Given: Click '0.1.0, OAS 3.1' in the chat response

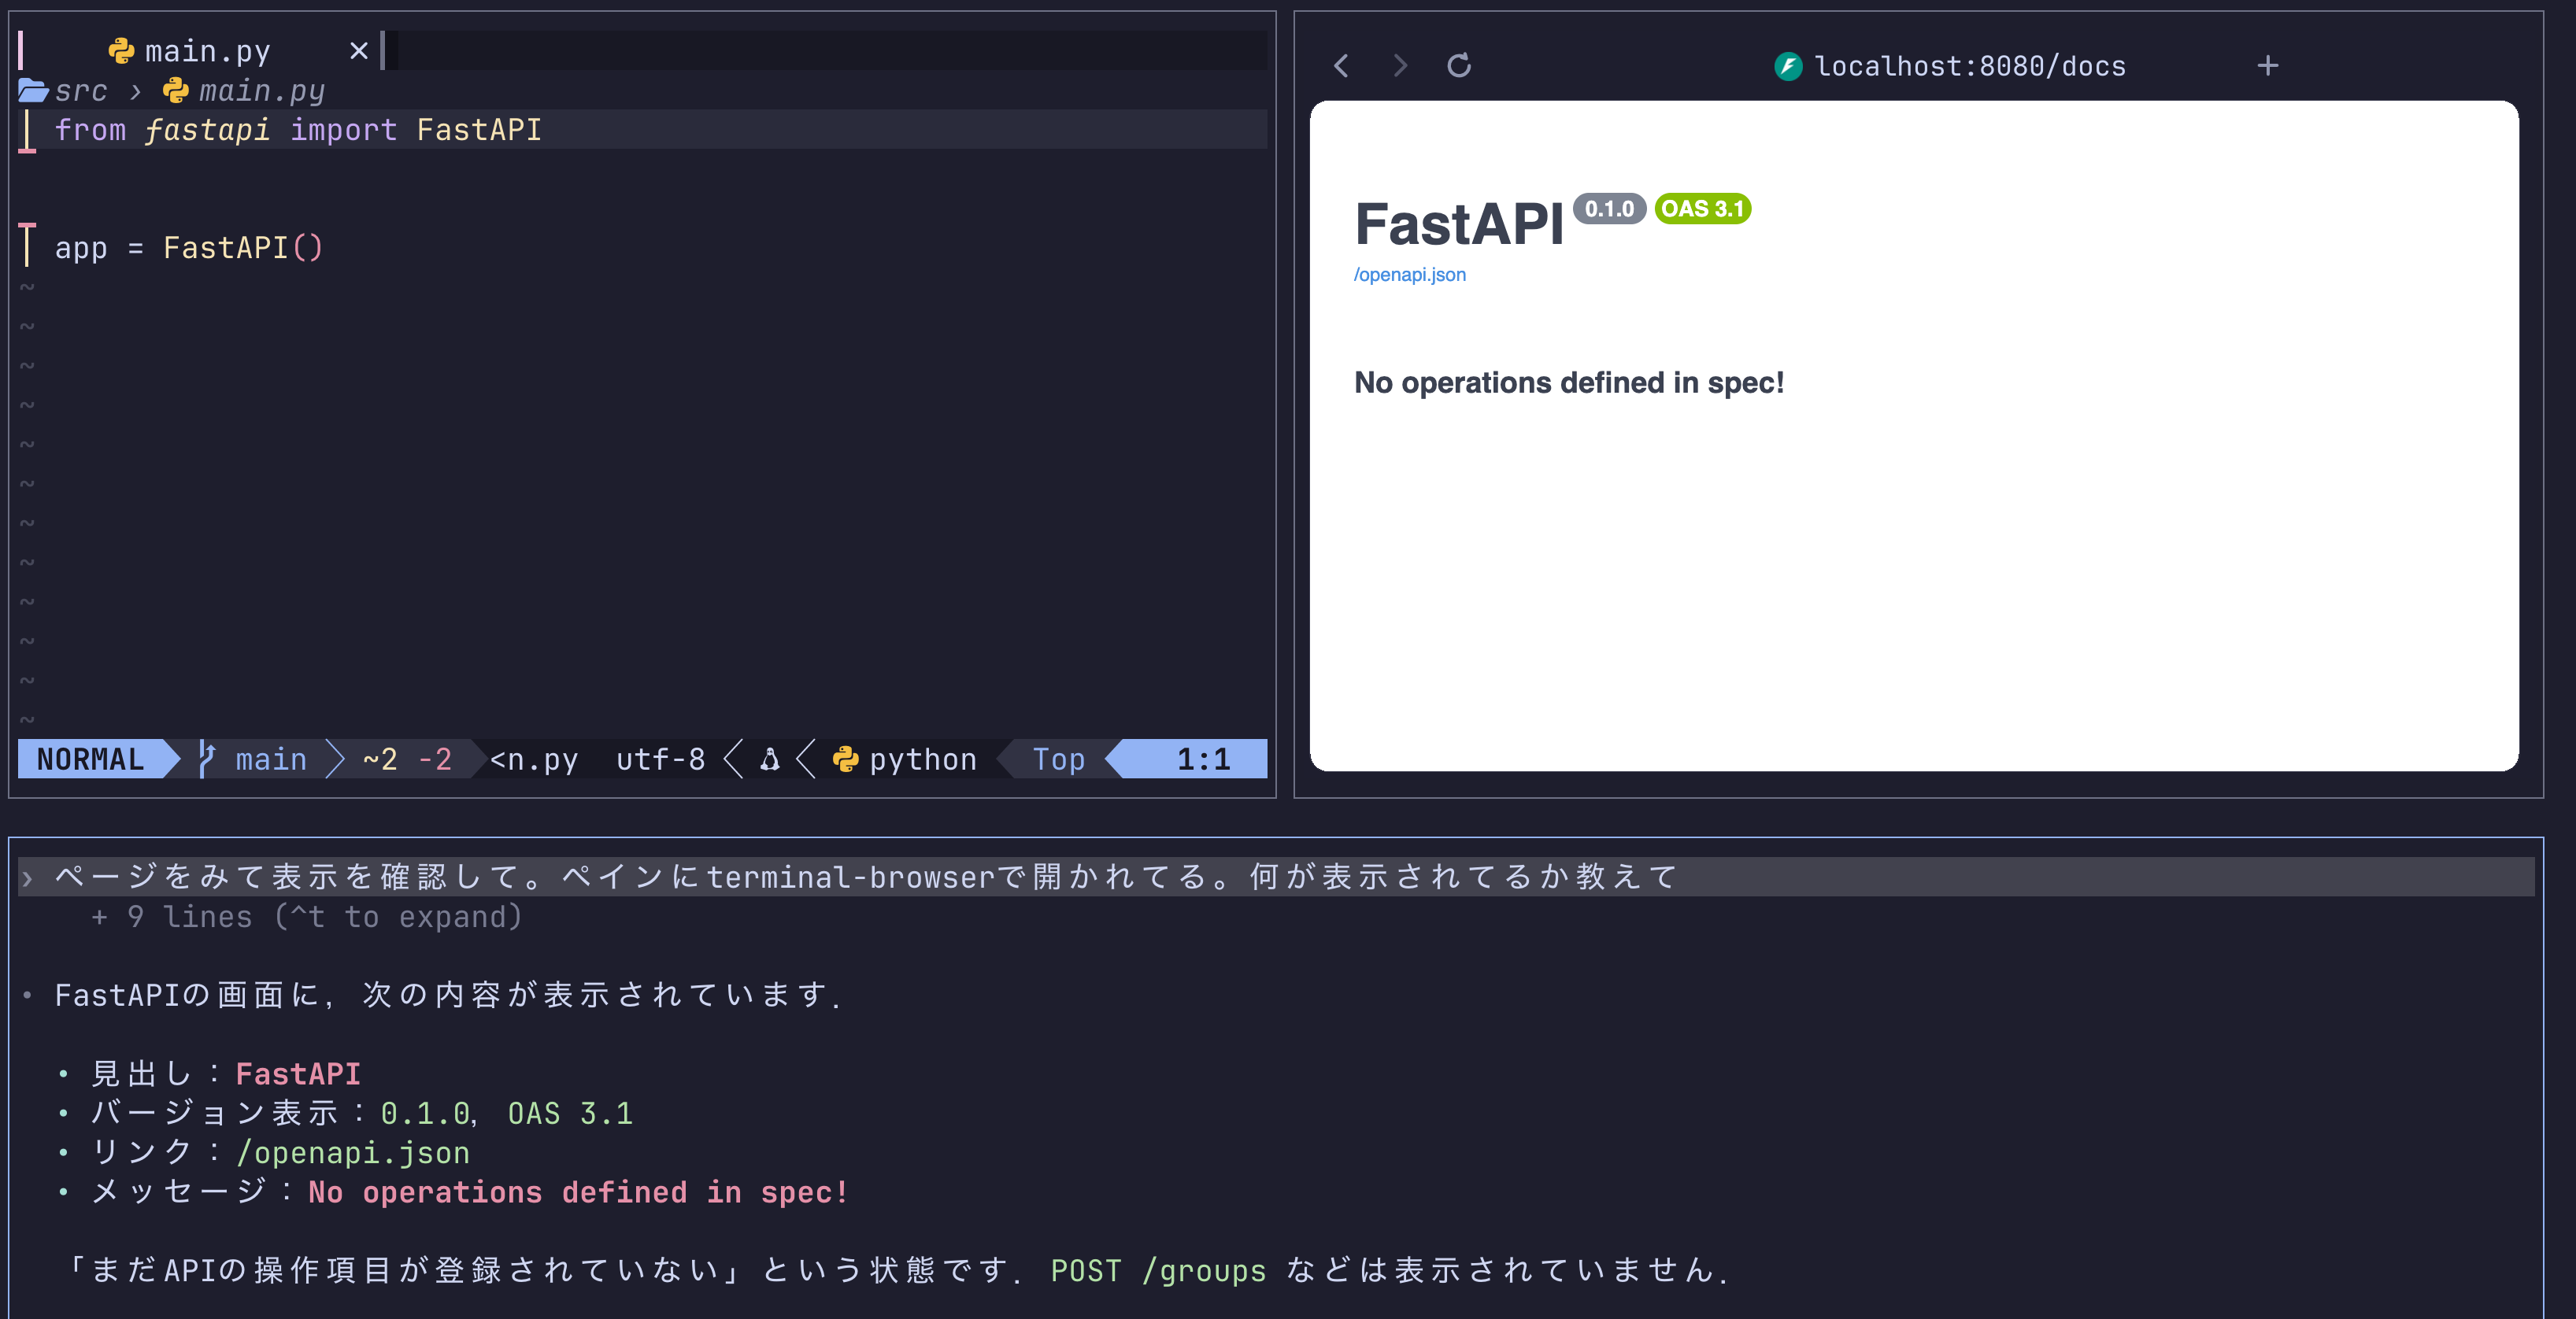Looking at the screenshot, I should (x=507, y=1113).
